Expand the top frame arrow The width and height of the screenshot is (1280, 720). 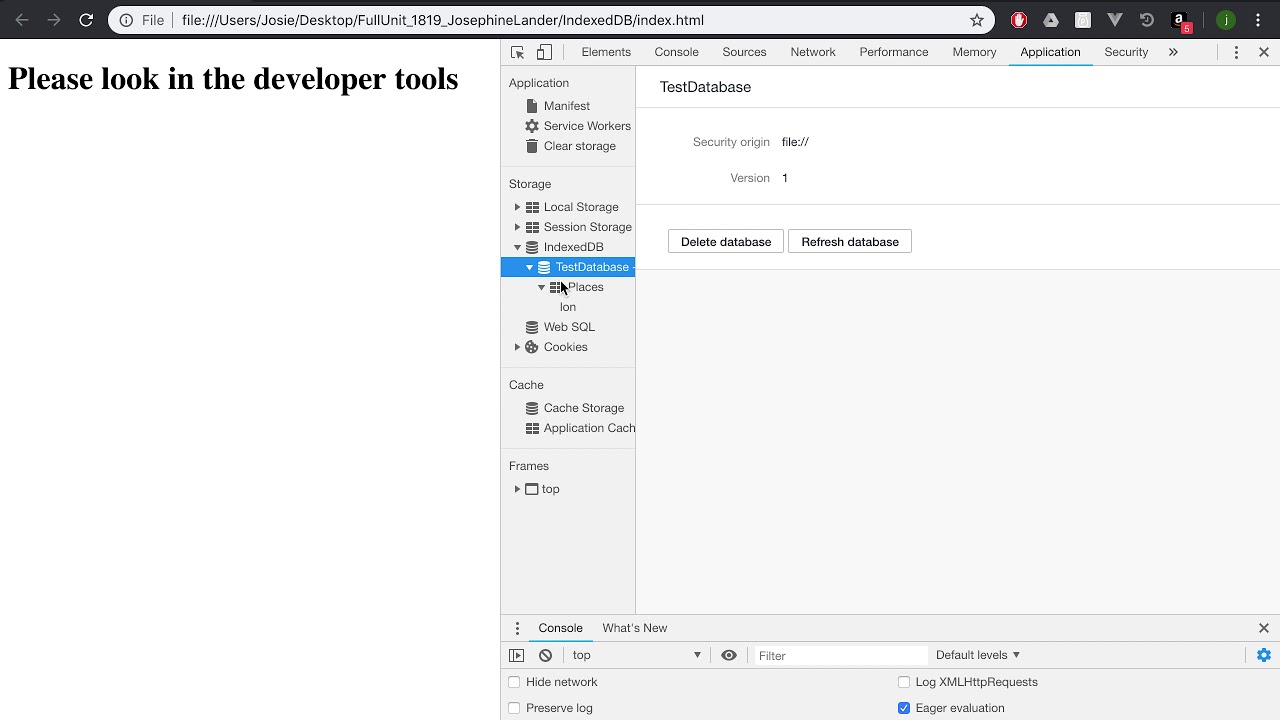coord(517,489)
